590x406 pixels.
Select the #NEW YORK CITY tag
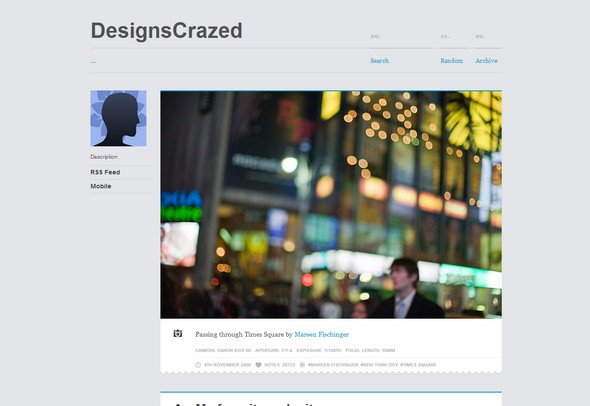pyautogui.click(x=379, y=365)
